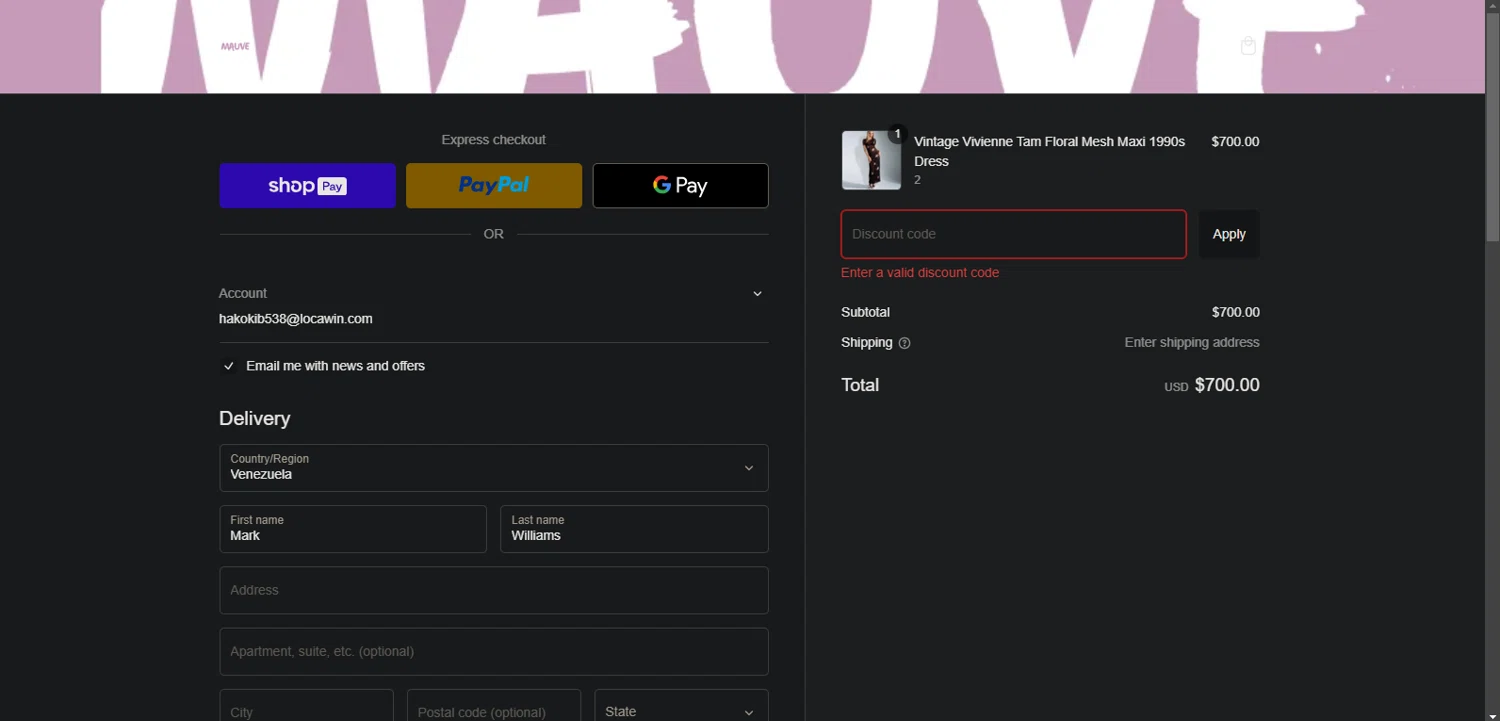Click the City input field
The image size is (1500, 721).
pyautogui.click(x=306, y=705)
